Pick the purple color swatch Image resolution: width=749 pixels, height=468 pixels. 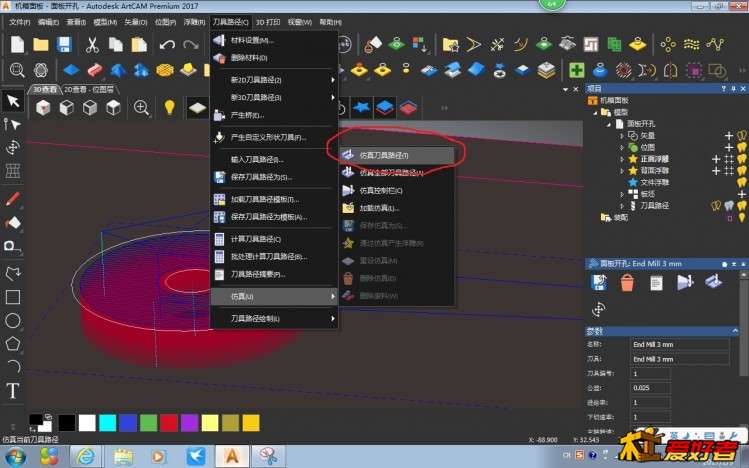tap(190, 423)
